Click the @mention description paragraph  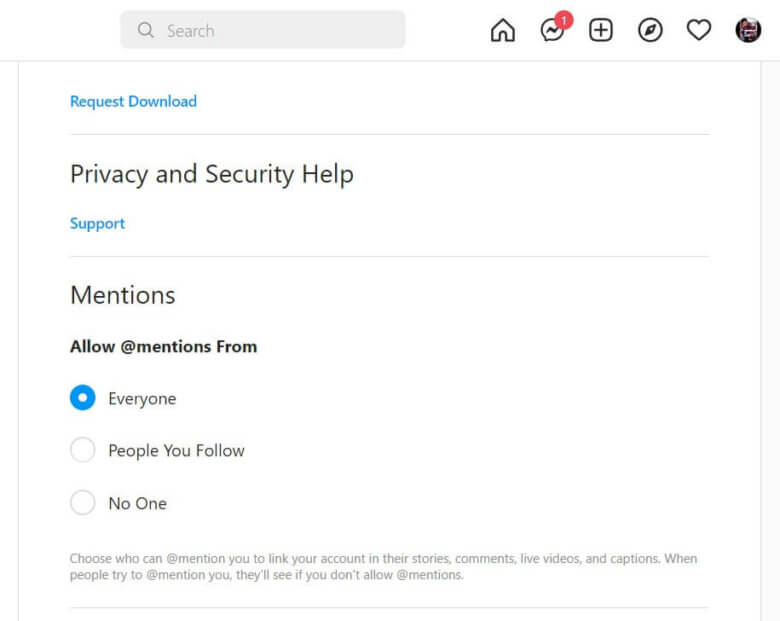click(x=383, y=566)
